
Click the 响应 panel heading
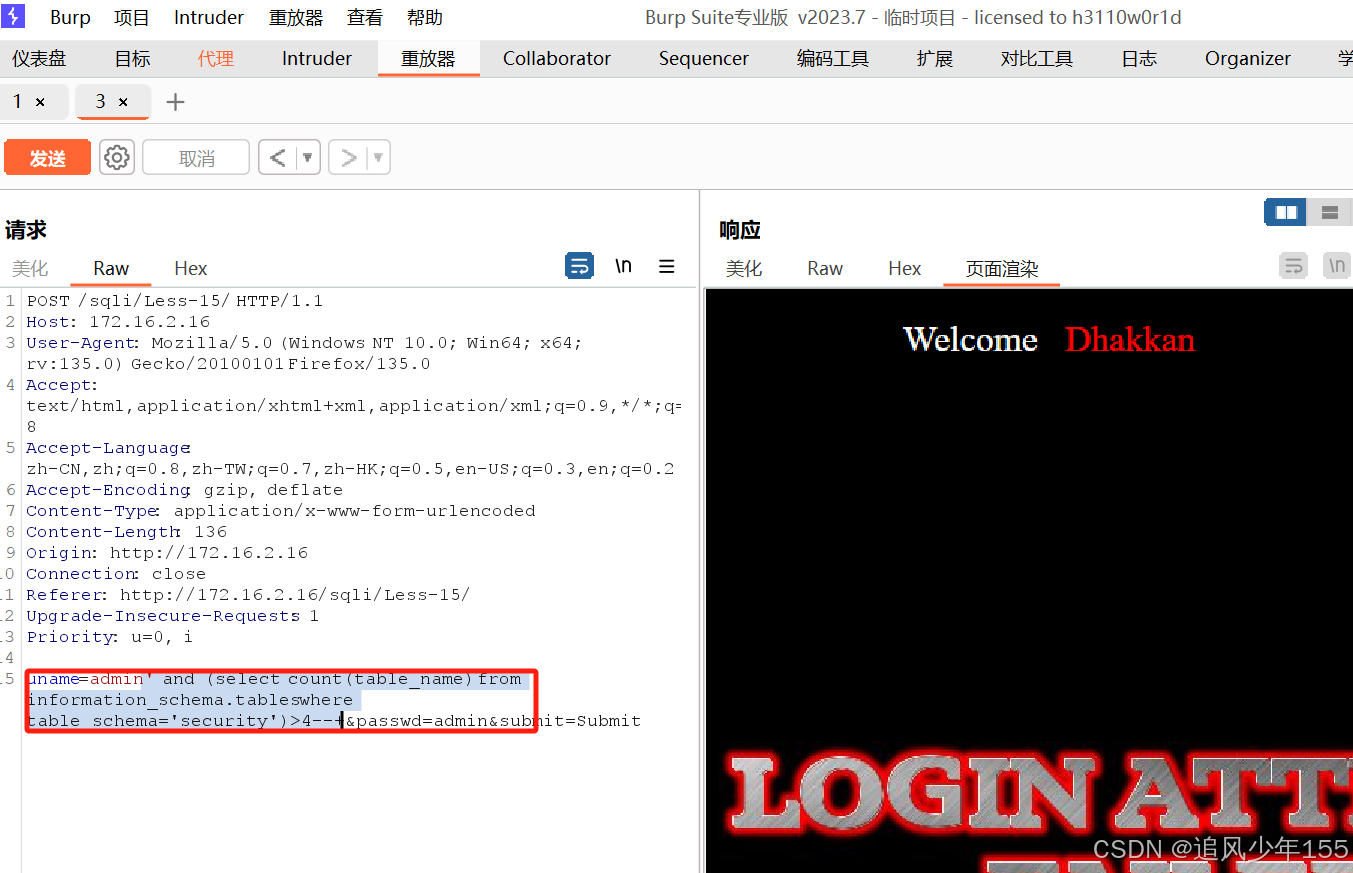[740, 230]
